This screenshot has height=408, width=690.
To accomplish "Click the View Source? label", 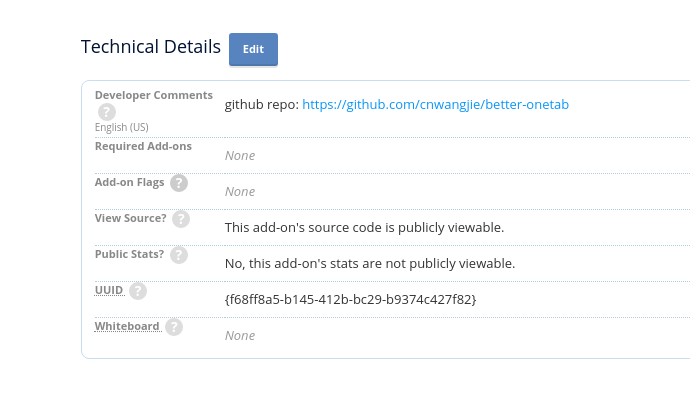I will pos(131,218).
